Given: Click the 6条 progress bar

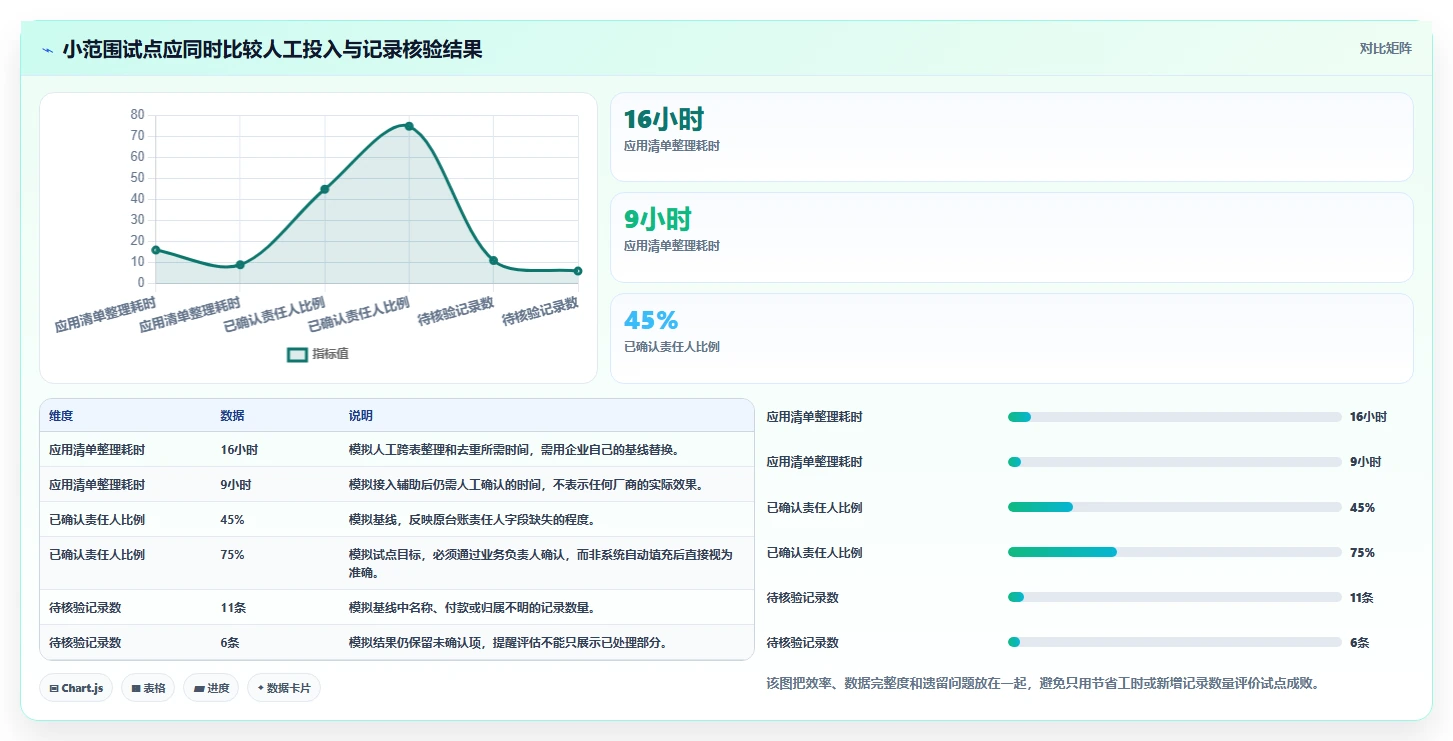Looking at the screenshot, I should (1175, 642).
